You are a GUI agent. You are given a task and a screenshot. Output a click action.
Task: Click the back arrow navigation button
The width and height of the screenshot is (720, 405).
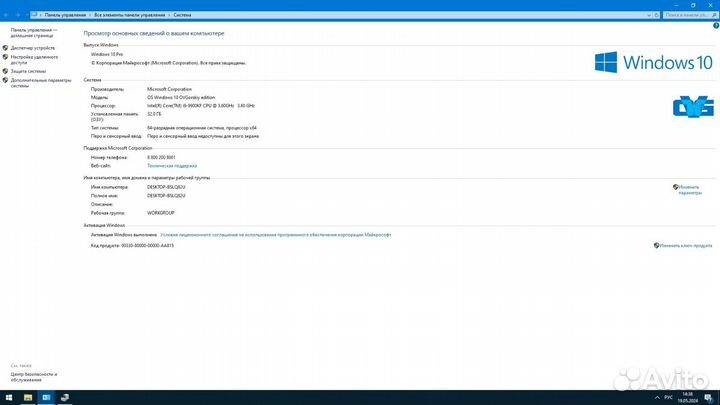tap(5, 16)
